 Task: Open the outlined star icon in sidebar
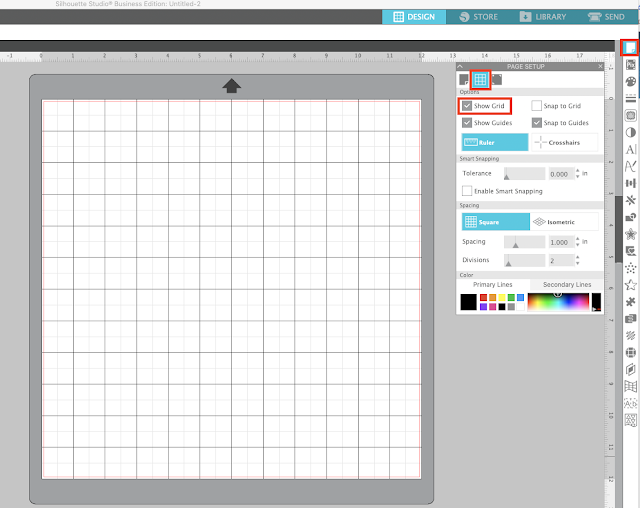(x=631, y=285)
